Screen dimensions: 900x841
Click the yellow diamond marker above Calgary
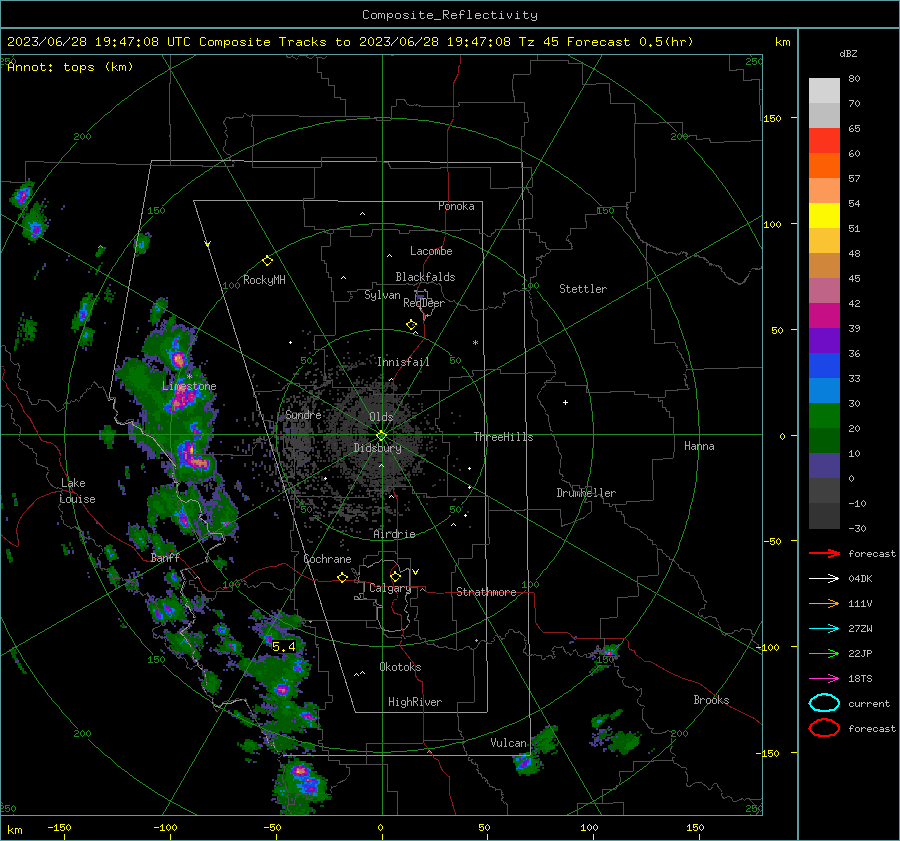395,576
